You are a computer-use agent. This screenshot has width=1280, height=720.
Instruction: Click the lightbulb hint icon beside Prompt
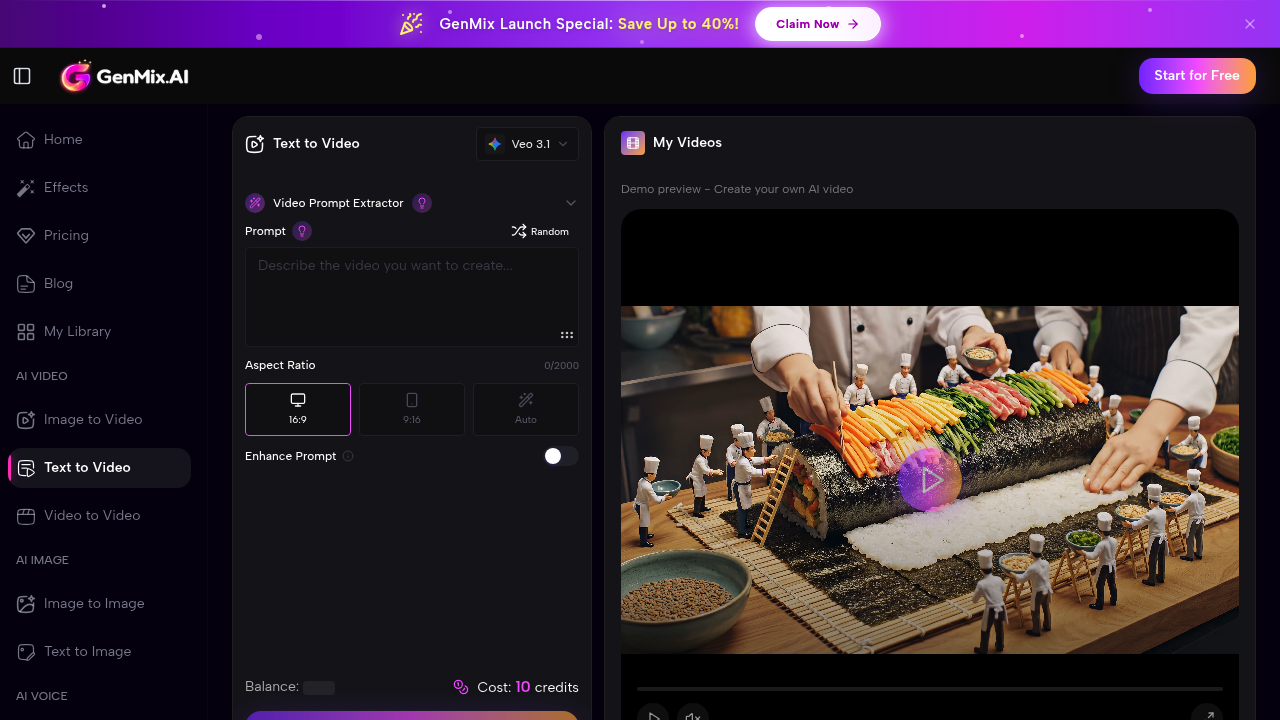pos(304,231)
